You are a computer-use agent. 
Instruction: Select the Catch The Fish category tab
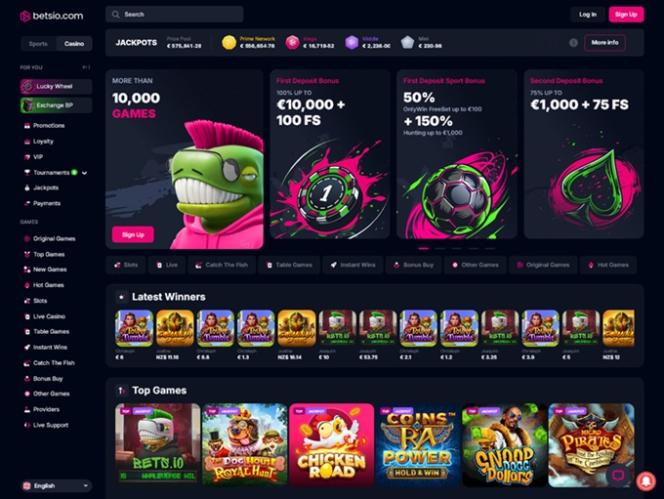click(x=222, y=265)
